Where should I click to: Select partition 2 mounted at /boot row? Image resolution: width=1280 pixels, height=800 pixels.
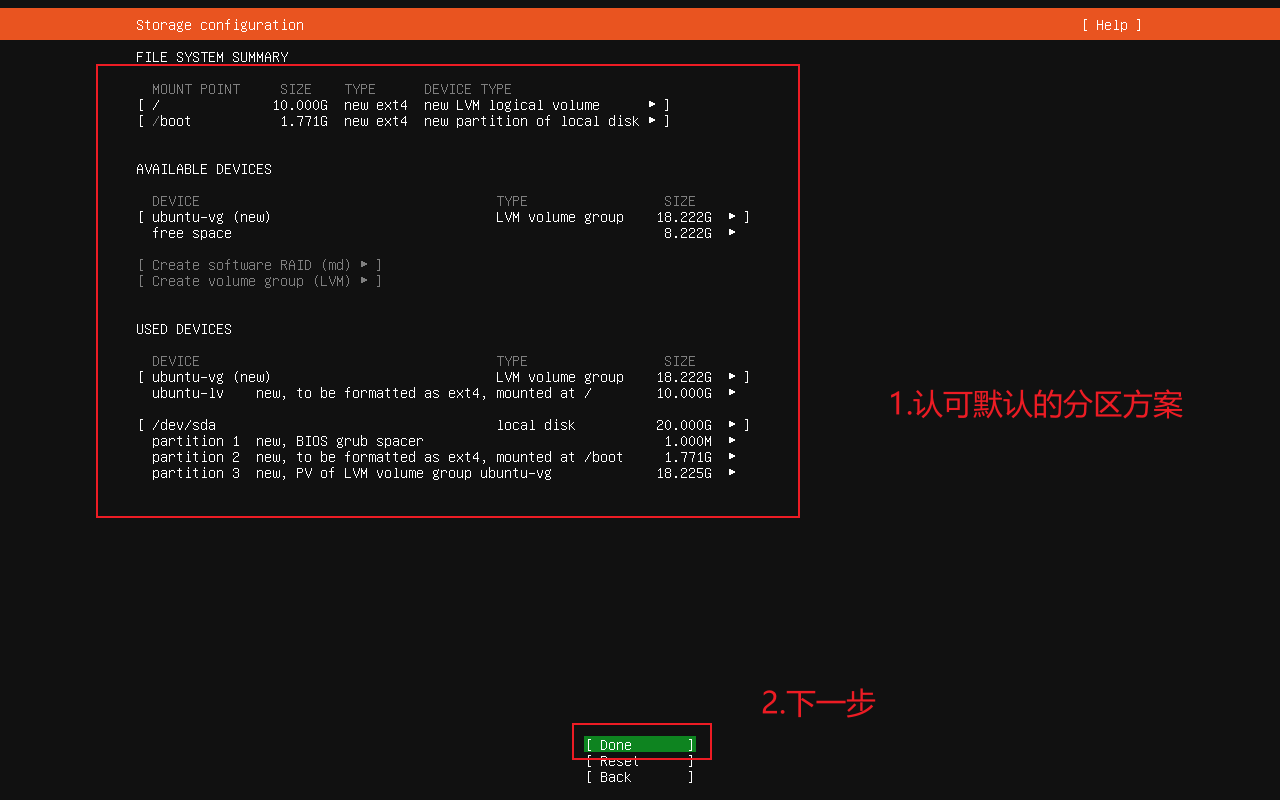[444, 457]
